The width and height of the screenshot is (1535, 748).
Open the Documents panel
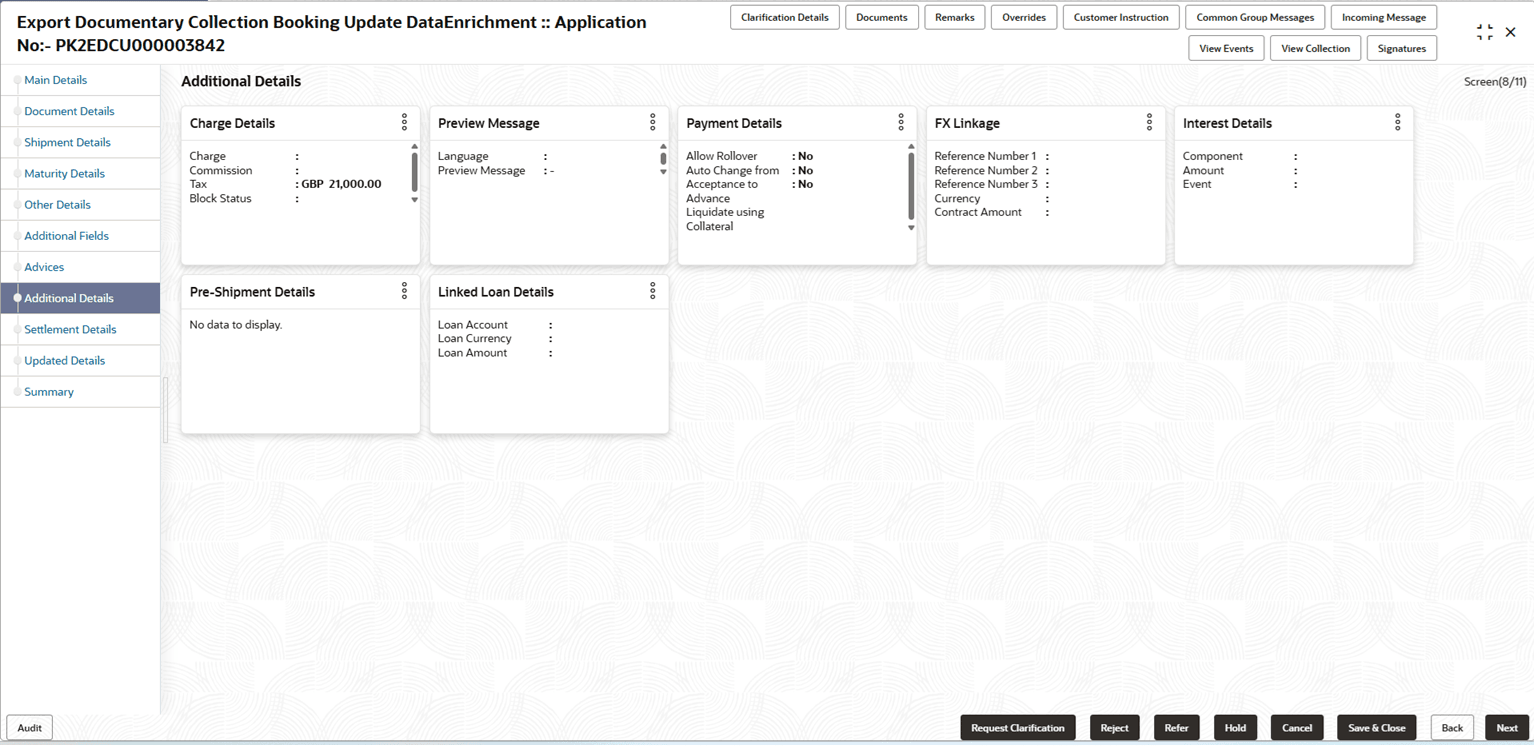tap(881, 17)
